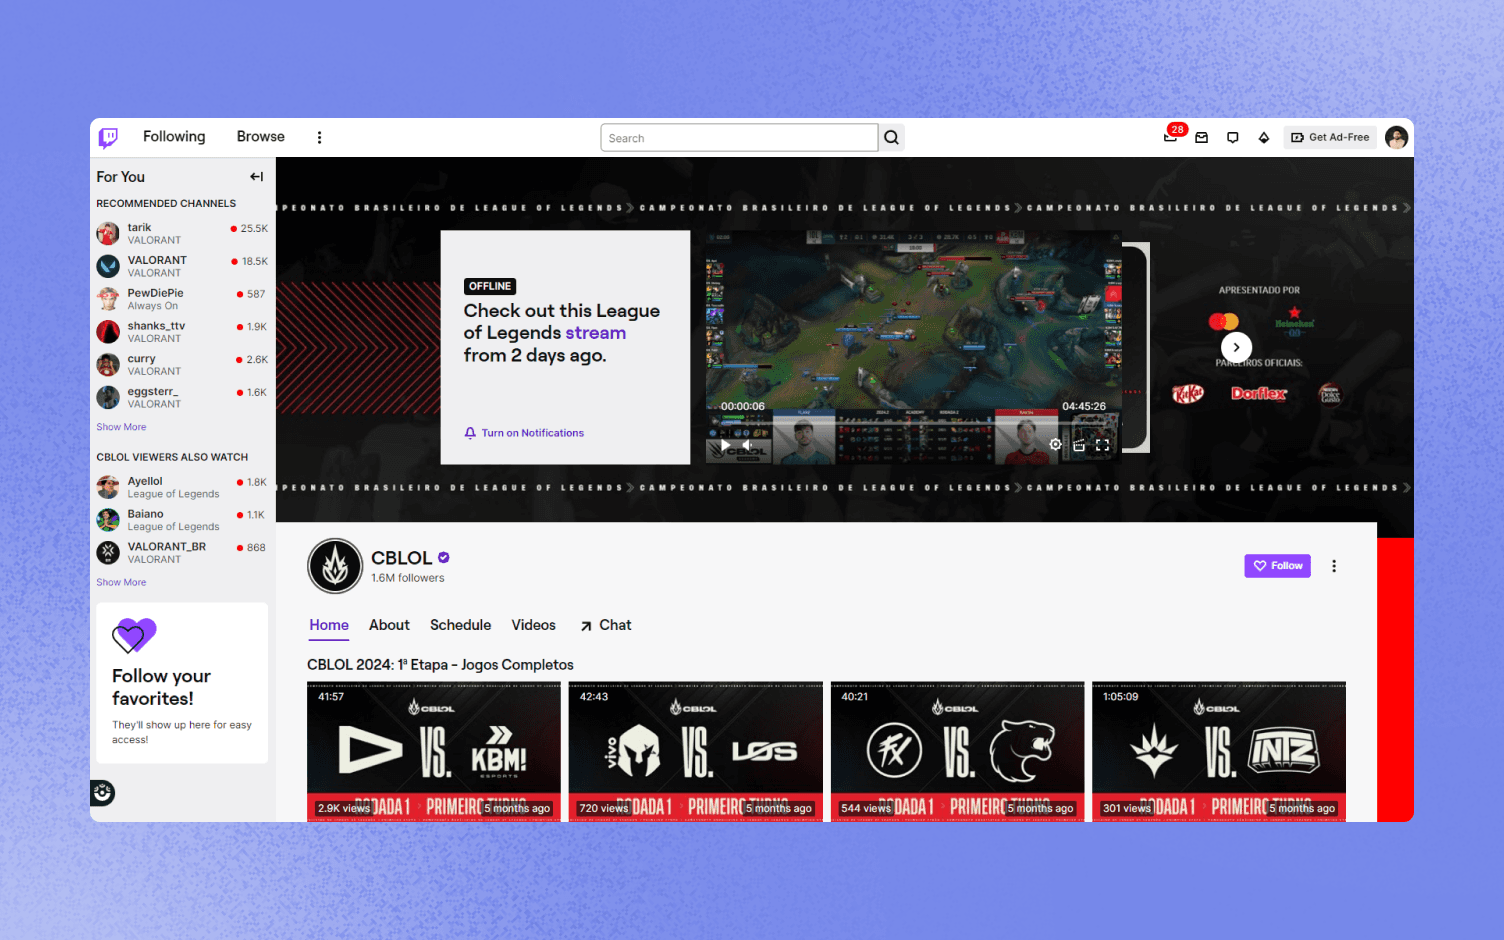Open the 40:21 Furia match video
Image resolution: width=1504 pixels, height=940 pixels.
click(957, 751)
